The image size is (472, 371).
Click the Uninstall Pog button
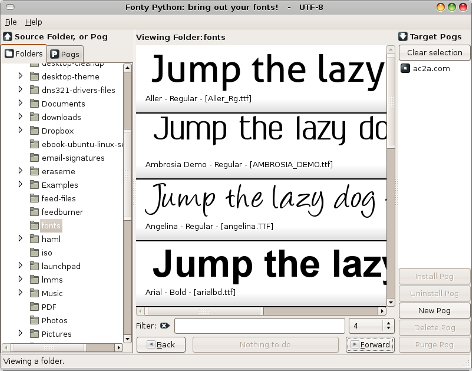tap(434, 294)
